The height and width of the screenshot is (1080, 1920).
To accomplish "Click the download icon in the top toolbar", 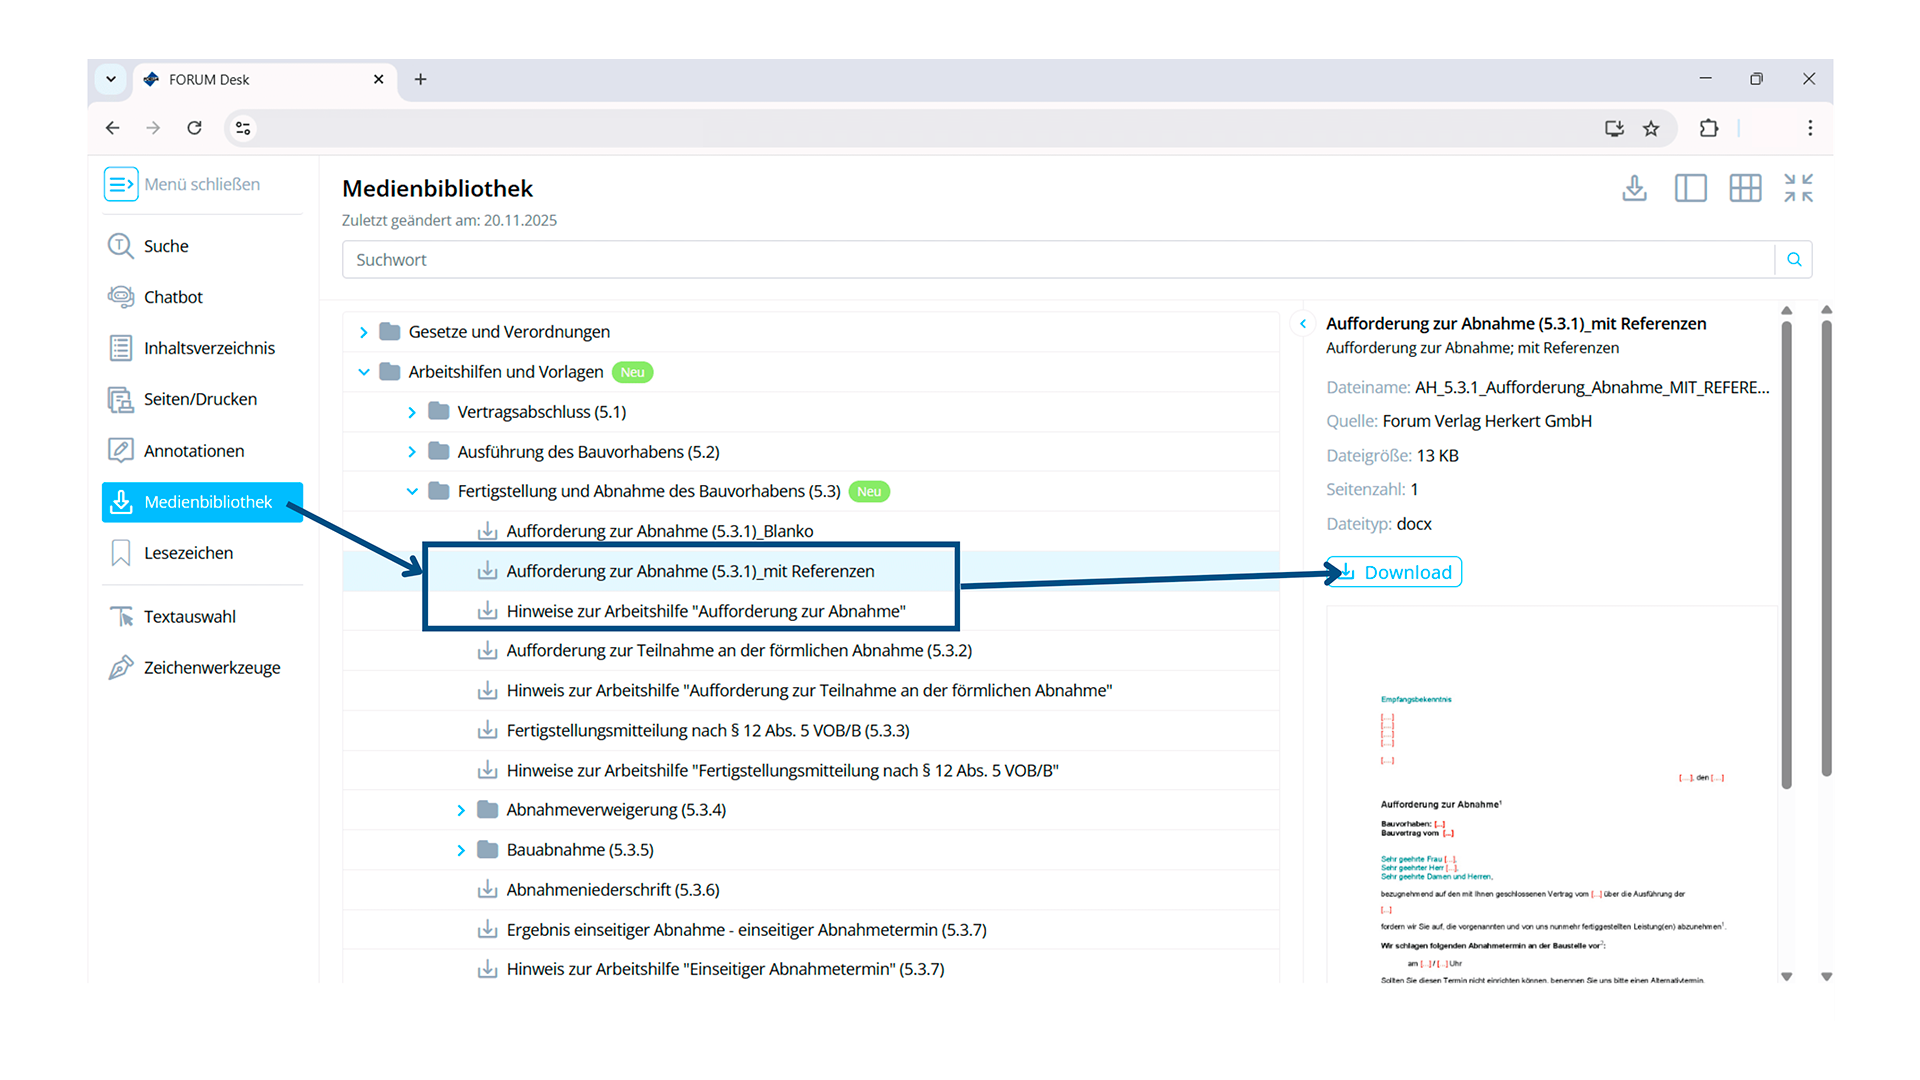I will 1634,188.
